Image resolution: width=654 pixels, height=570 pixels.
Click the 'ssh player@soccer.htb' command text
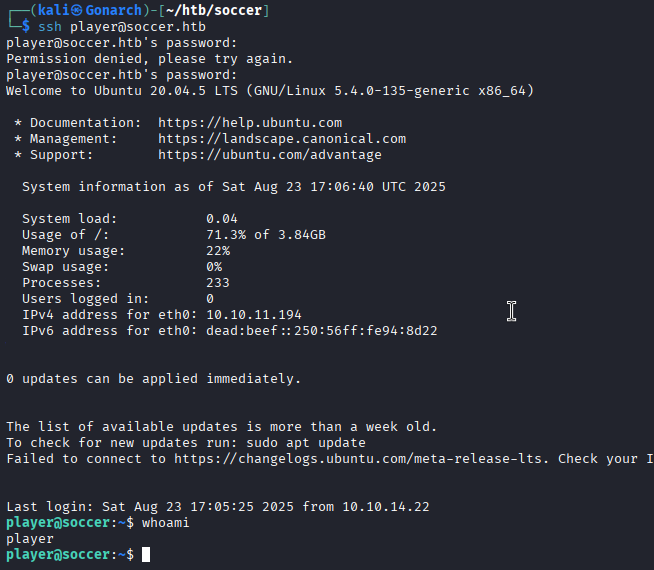115,26
